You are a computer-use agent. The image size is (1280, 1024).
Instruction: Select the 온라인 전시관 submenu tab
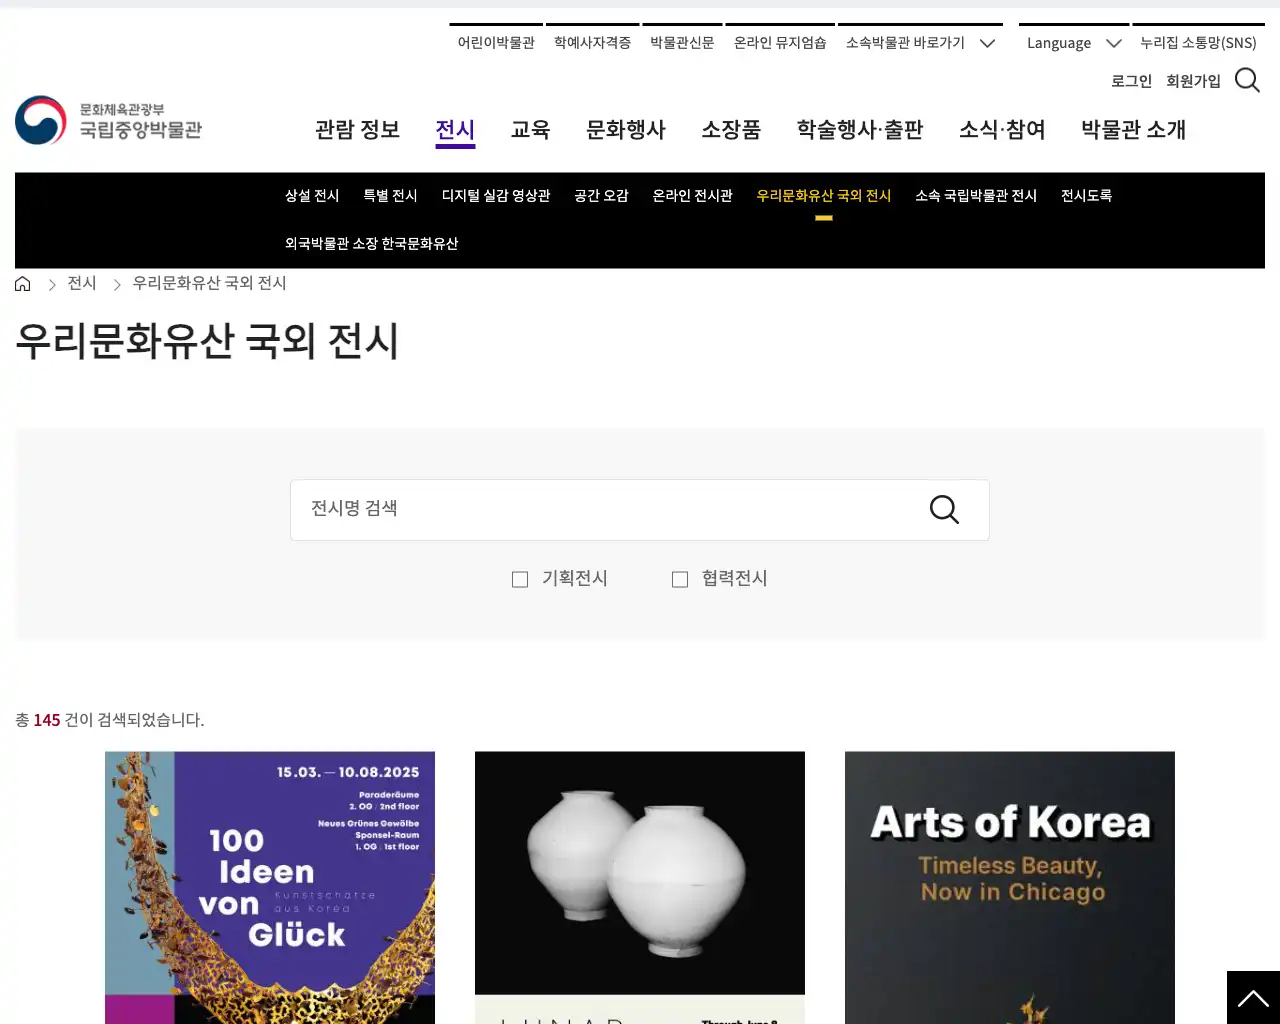(x=692, y=196)
